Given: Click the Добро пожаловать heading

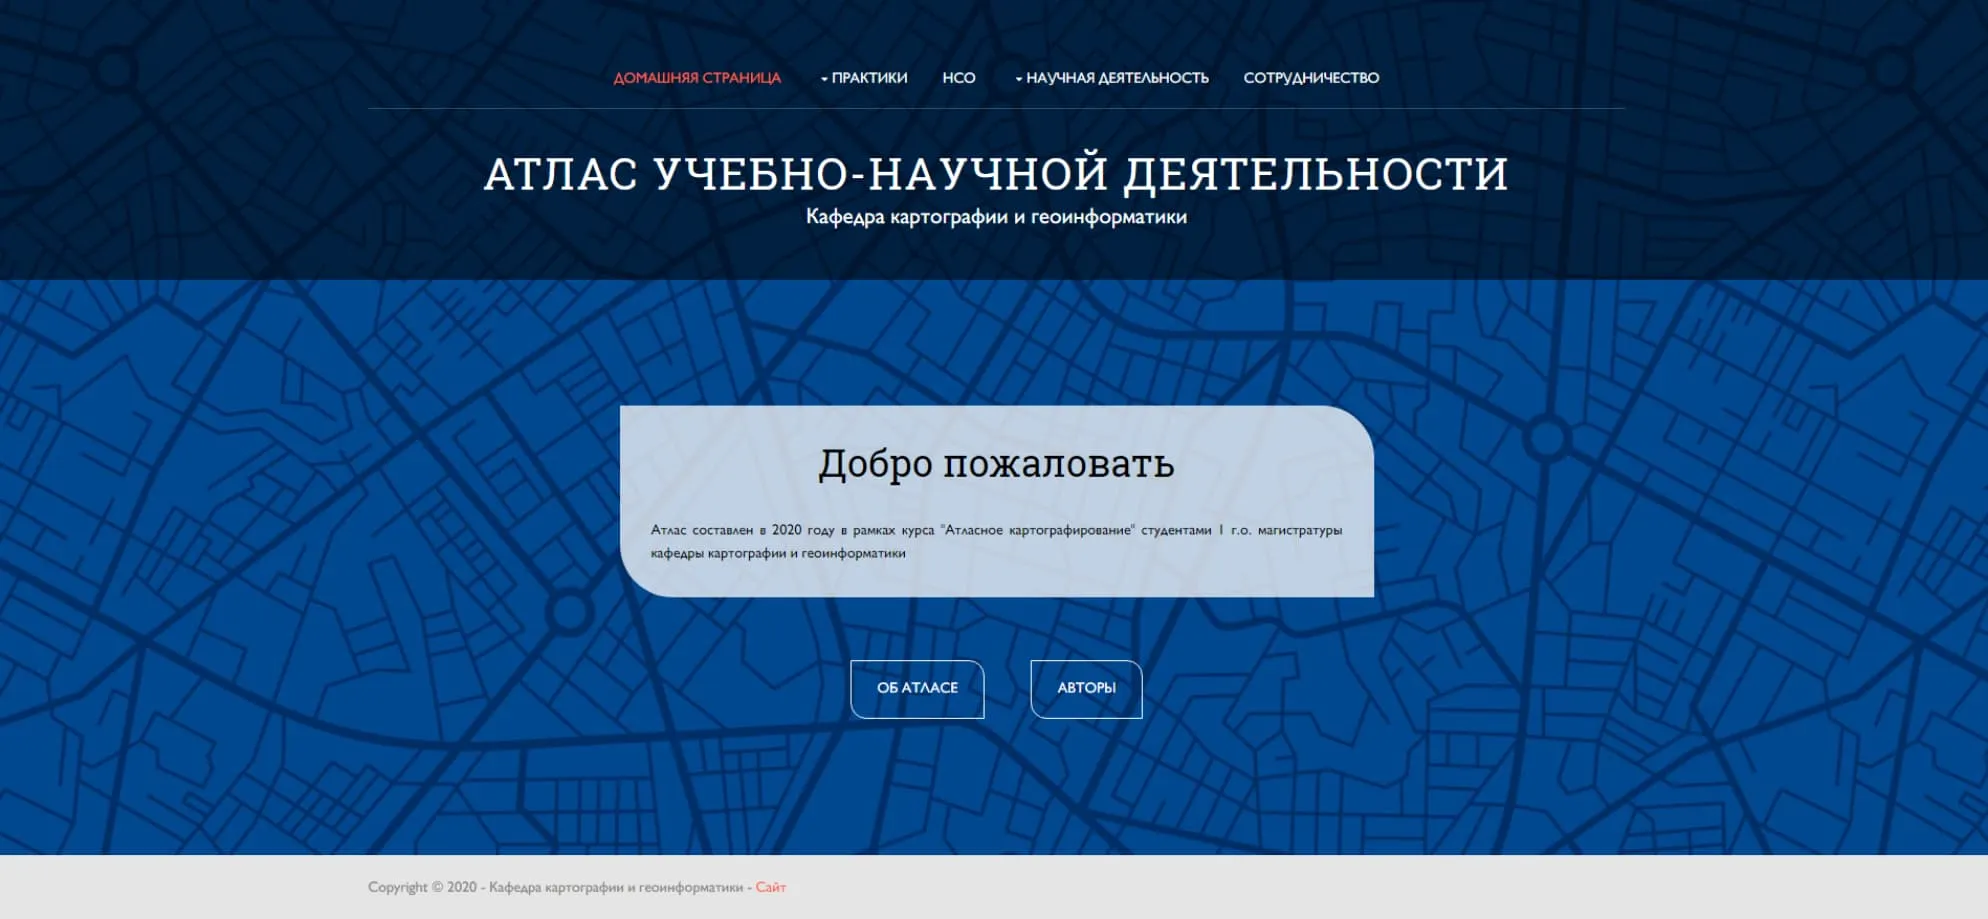Looking at the screenshot, I should tap(995, 464).
